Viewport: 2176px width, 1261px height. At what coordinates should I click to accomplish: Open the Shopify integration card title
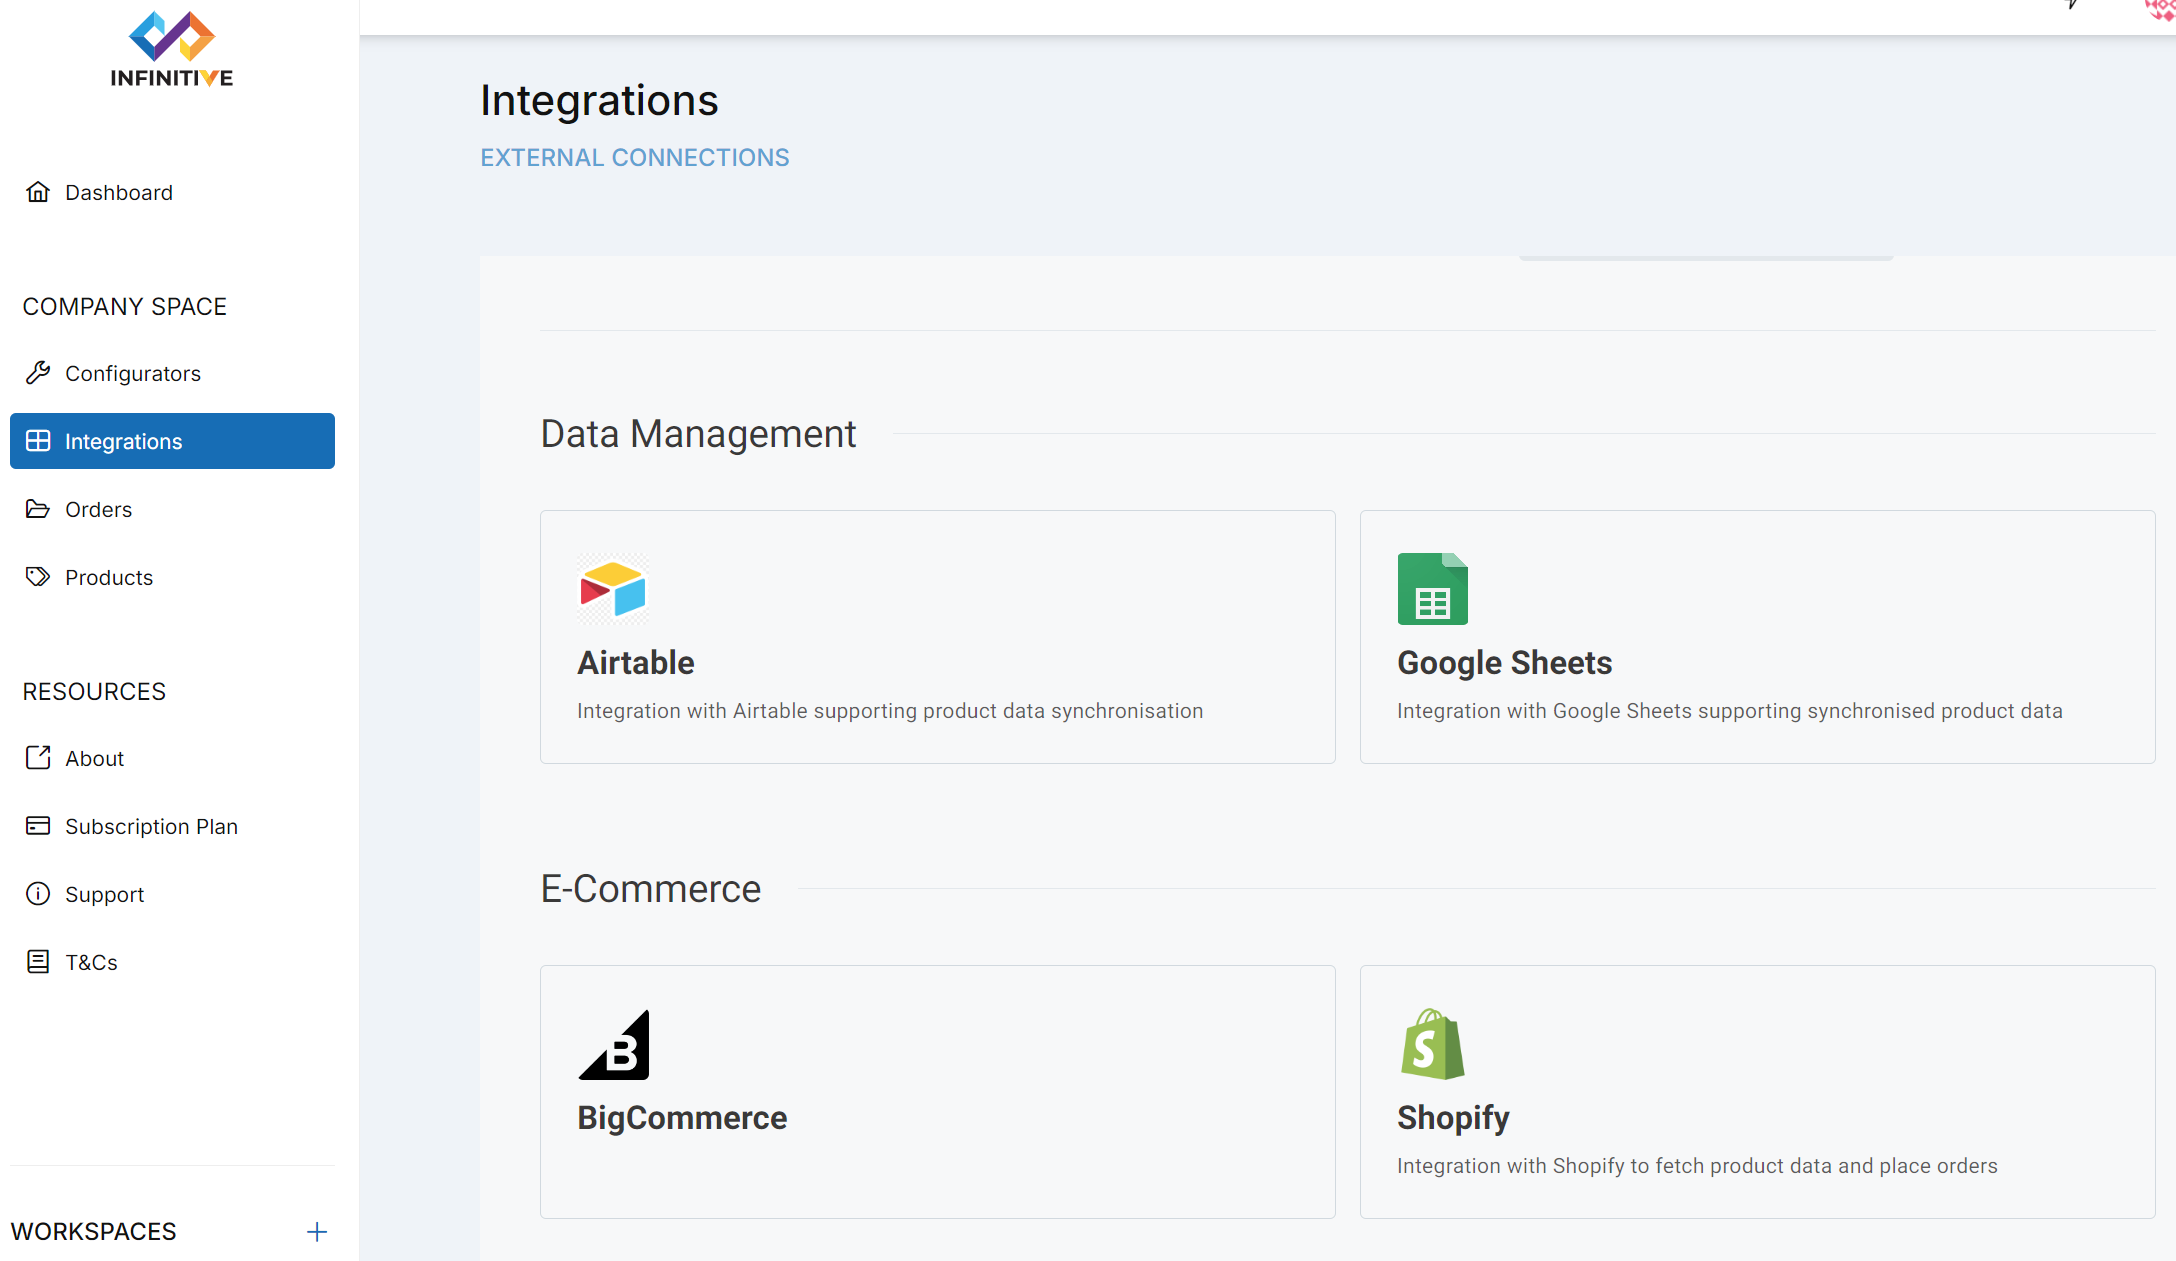(1453, 1118)
